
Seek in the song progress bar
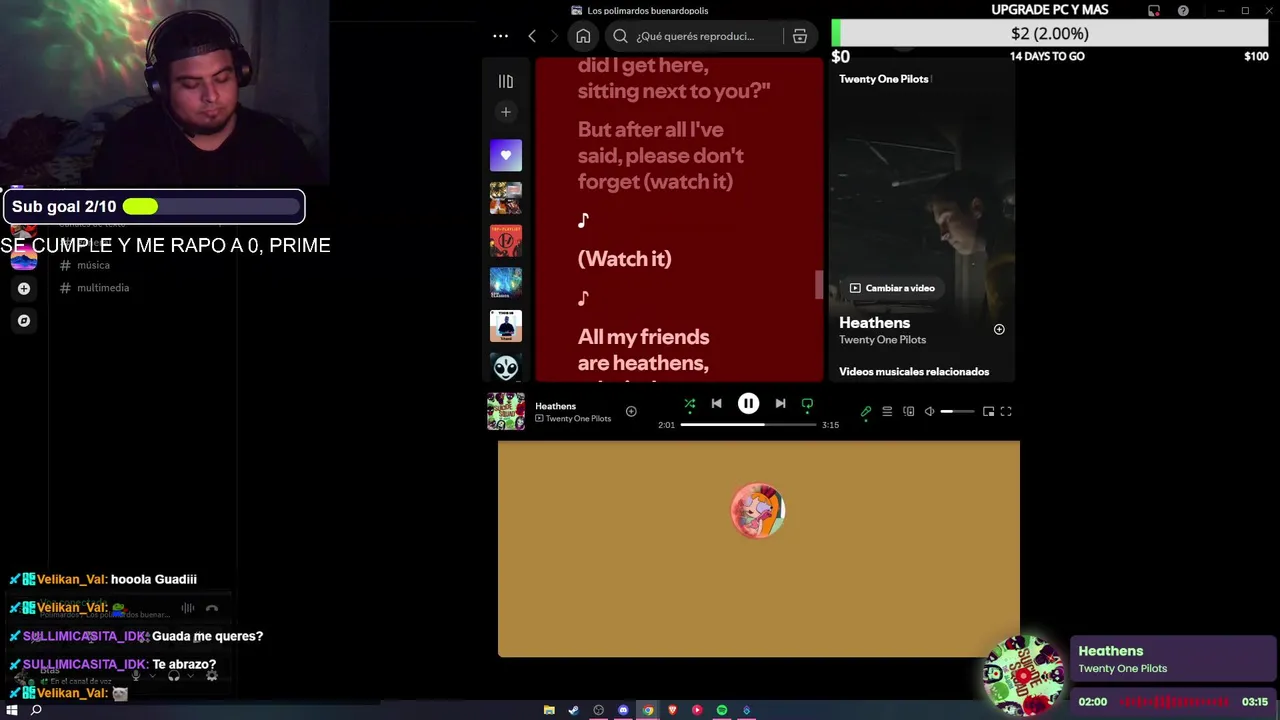[748, 424]
